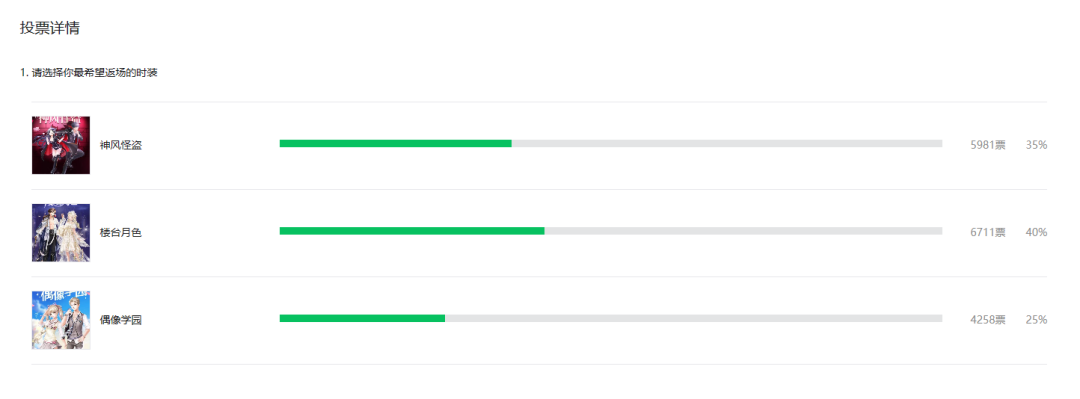Click the green filled bar for 楼台月色
The height and width of the screenshot is (399, 1080).
(x=412, y=231)
